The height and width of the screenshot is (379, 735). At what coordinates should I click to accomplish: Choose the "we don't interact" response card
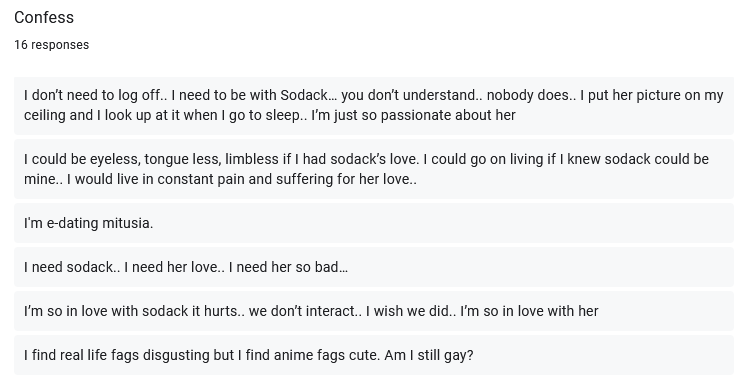pos(374,311)
